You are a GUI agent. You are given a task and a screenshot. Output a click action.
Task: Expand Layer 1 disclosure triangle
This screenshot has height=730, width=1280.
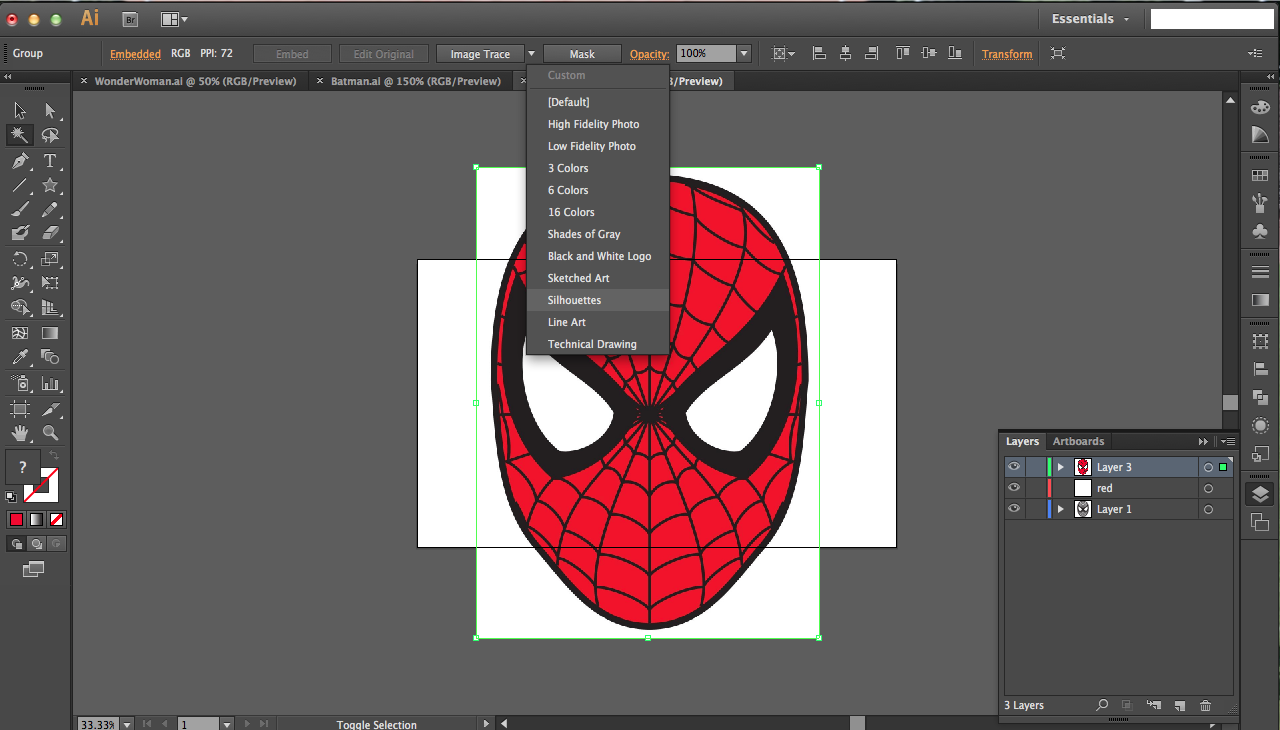(1061, 509)
